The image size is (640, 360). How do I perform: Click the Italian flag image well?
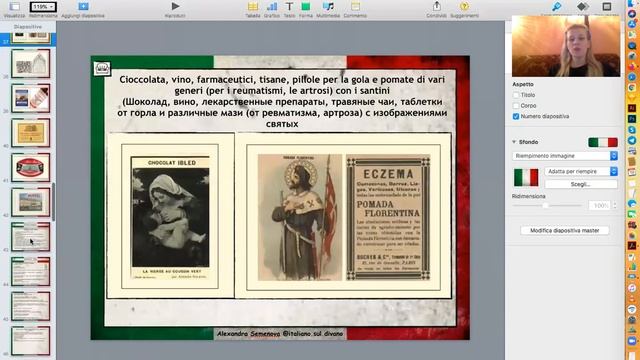pyautogui.click(x=526, y=178)
